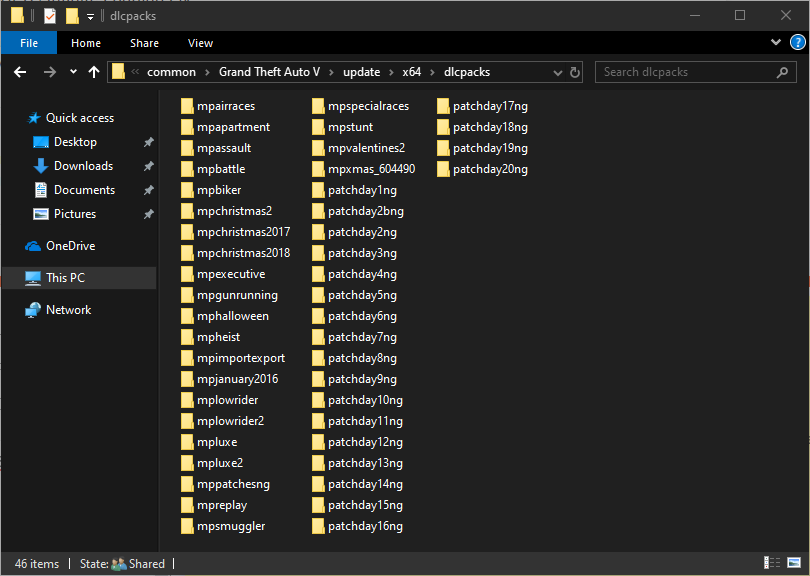Viewport: 810px width, 576px height.
Task: Expand the ribbon with the chevron
Action: coord(776,43)
